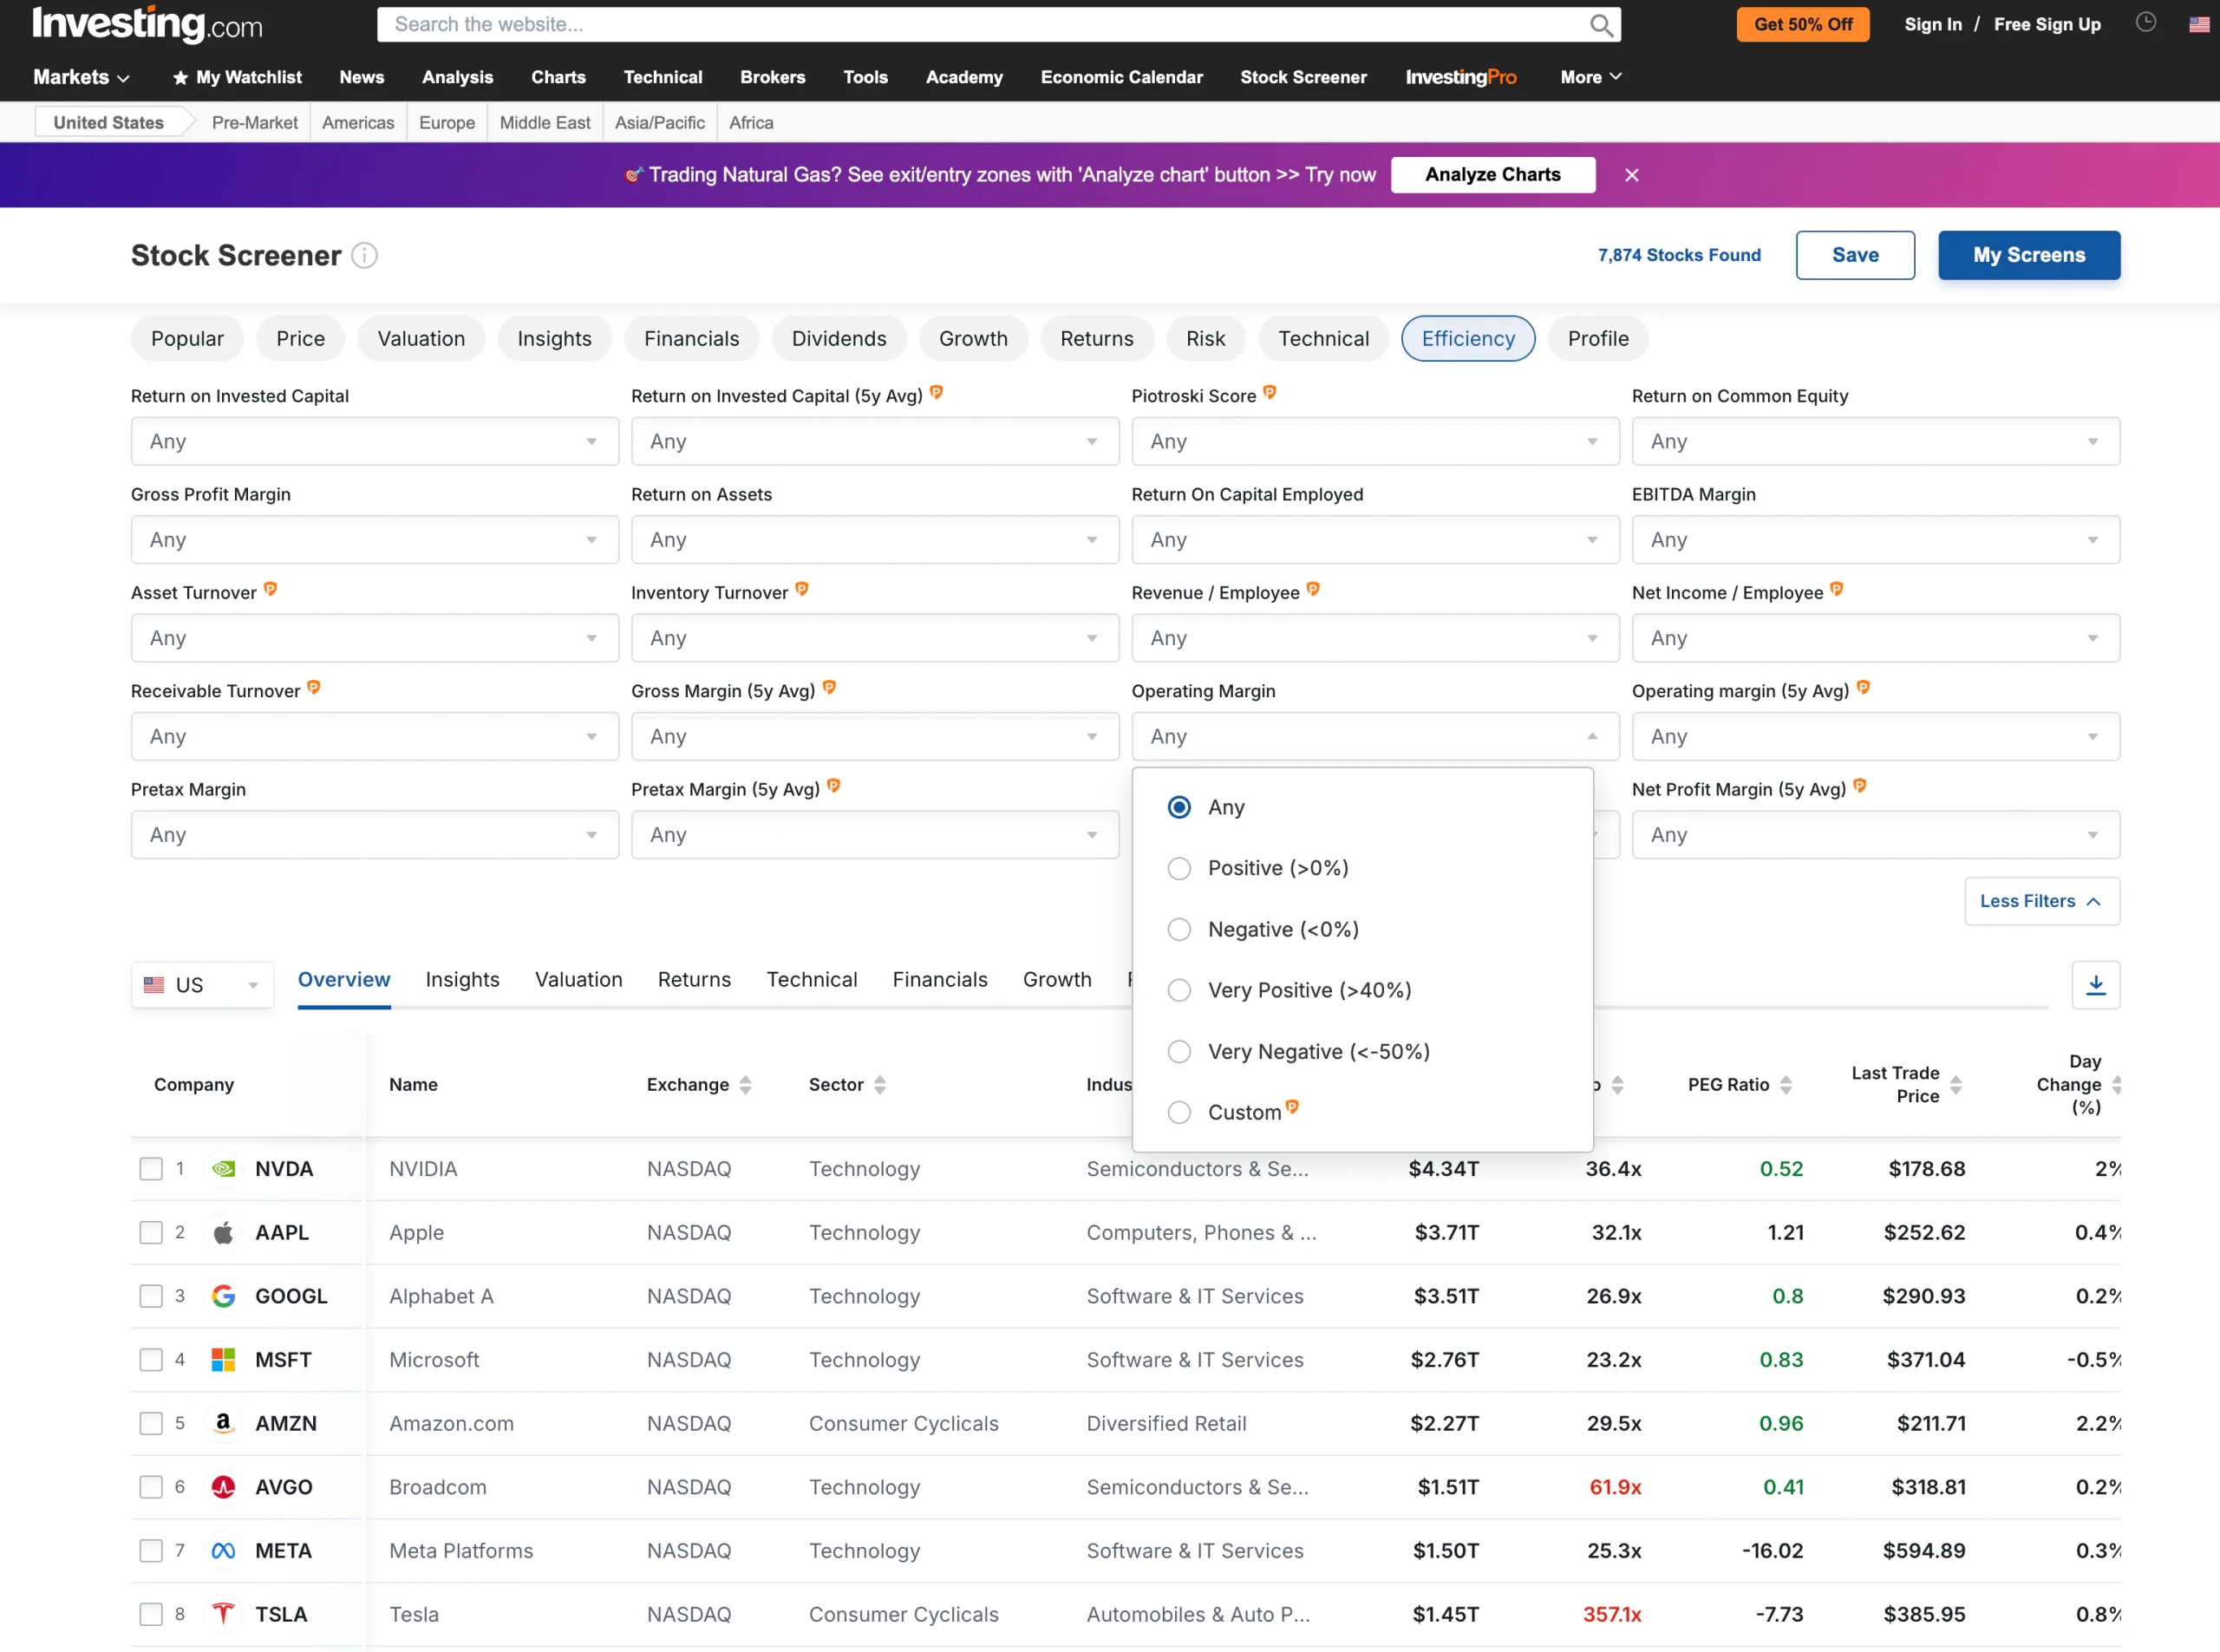Image resolution: width=2220 pixels, height=1652 pixels.
Task: Open the Markets dropdown
Action: [80, 77]
